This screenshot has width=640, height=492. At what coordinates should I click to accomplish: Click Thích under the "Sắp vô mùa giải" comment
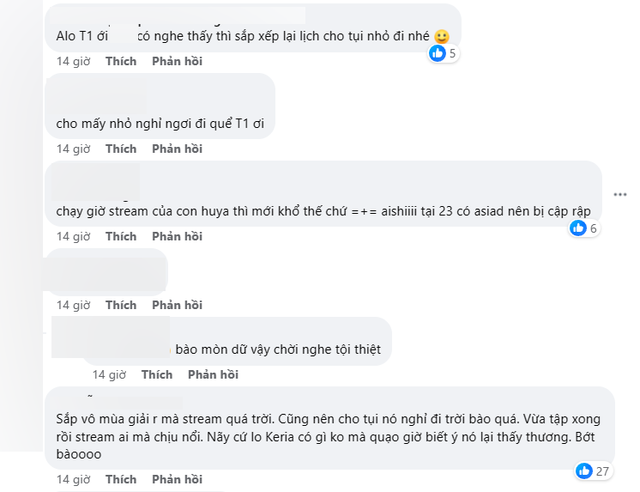tap(121, 481)
